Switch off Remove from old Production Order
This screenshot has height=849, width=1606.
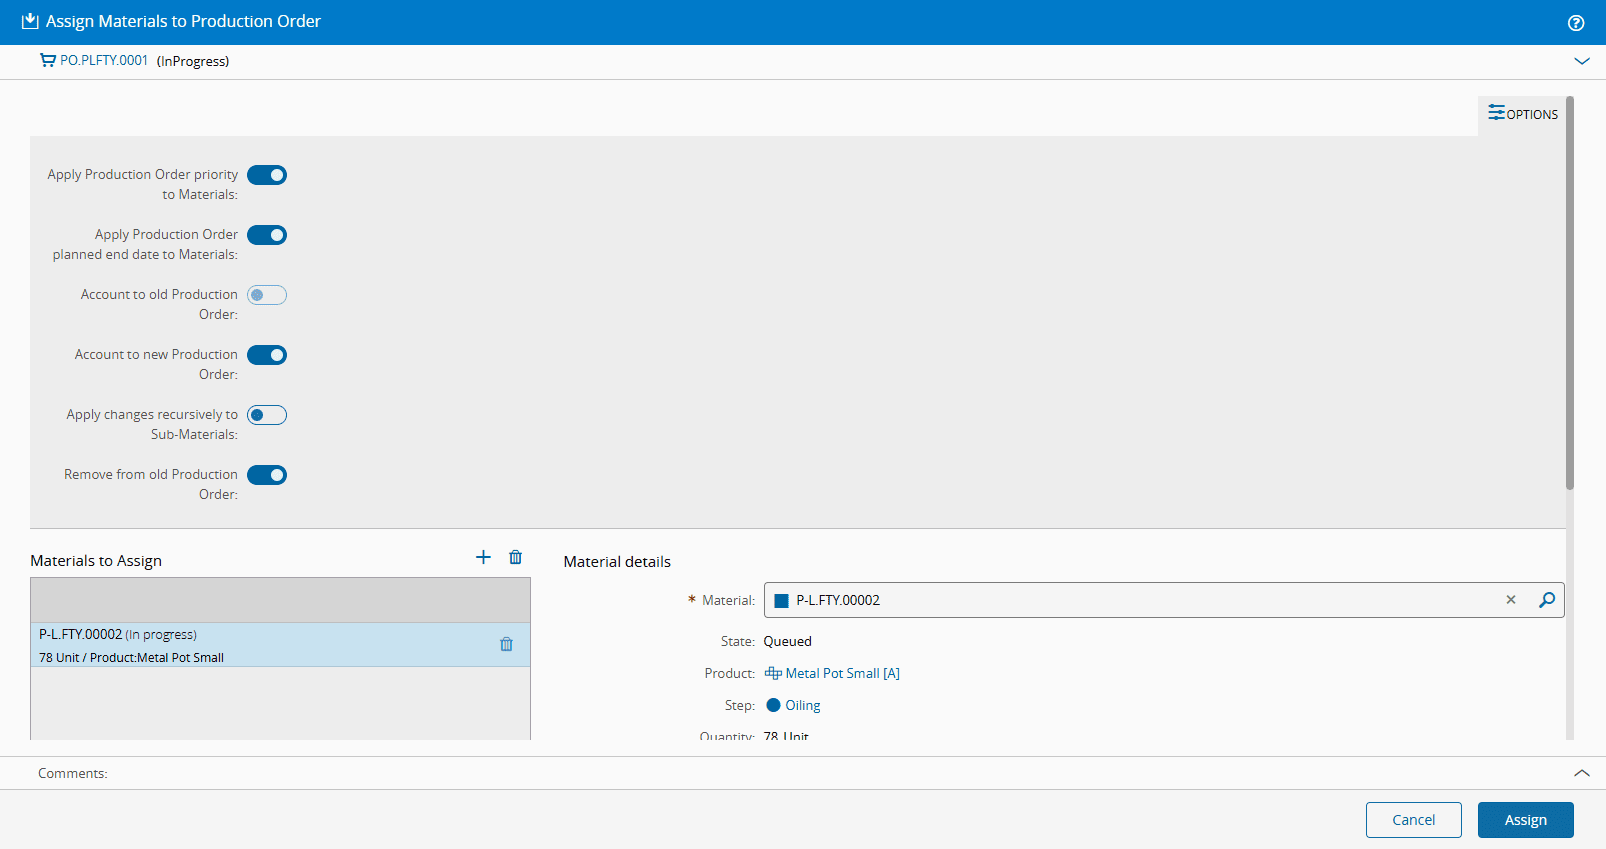[267, 475]
